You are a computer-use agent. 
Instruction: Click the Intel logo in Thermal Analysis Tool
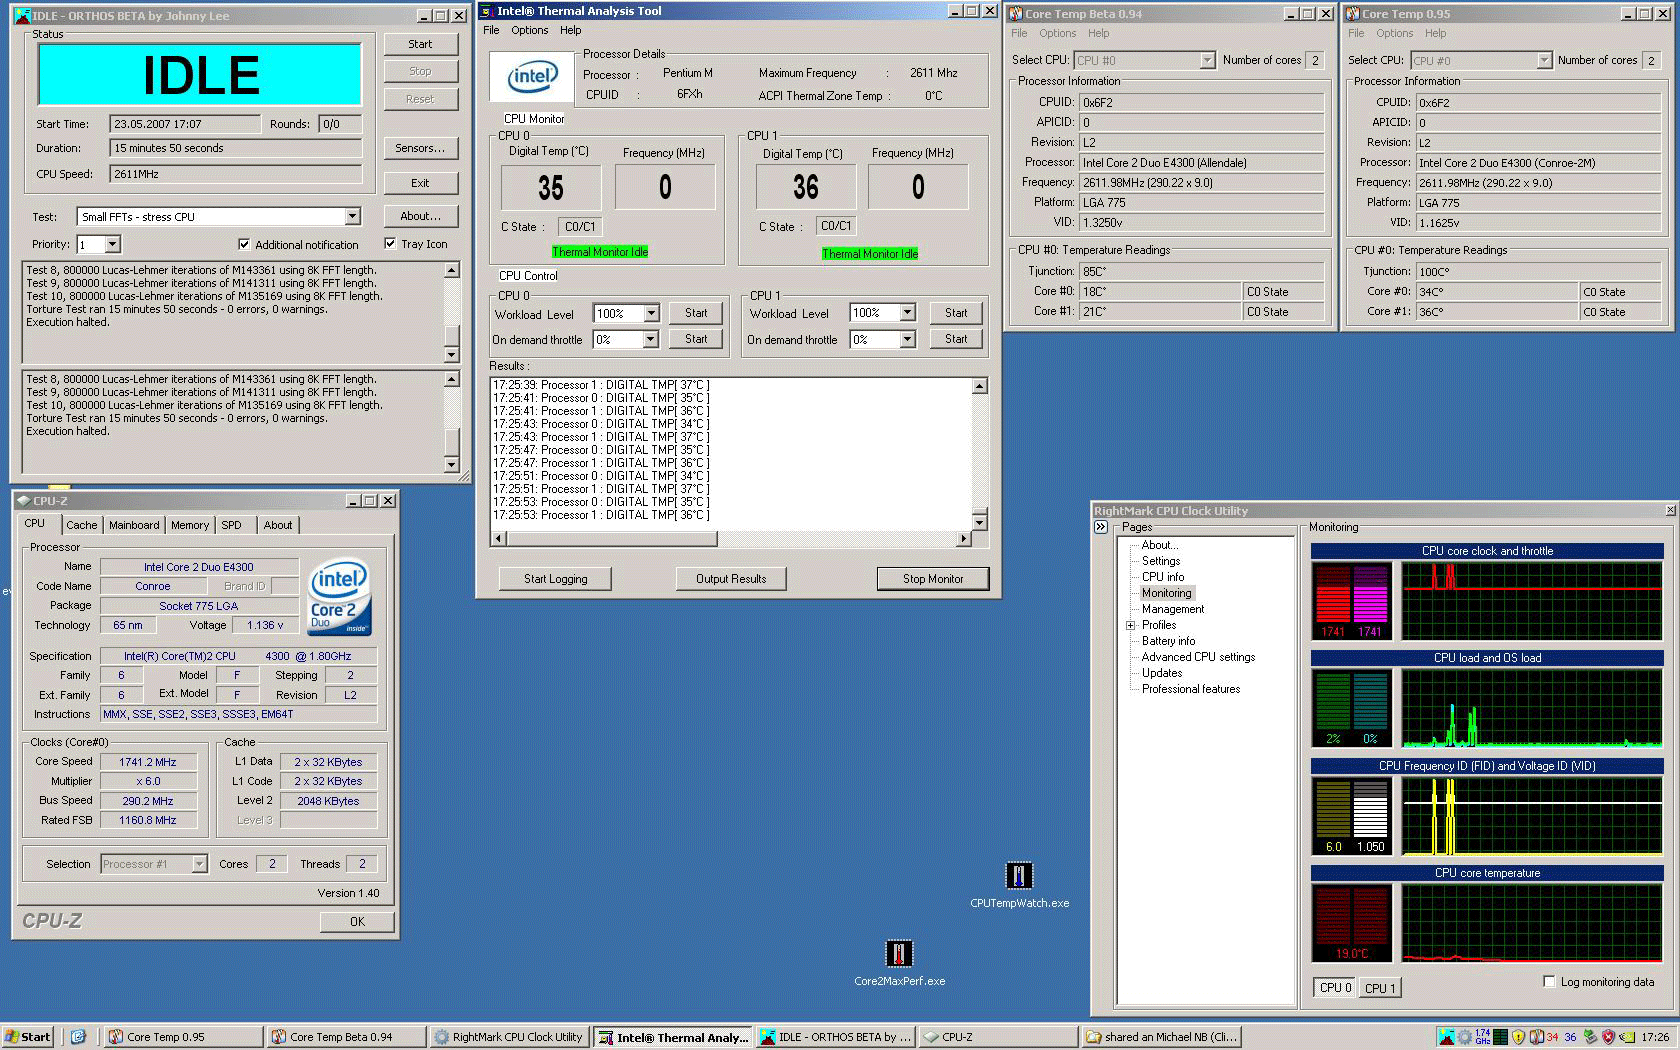tap(533, 76)
